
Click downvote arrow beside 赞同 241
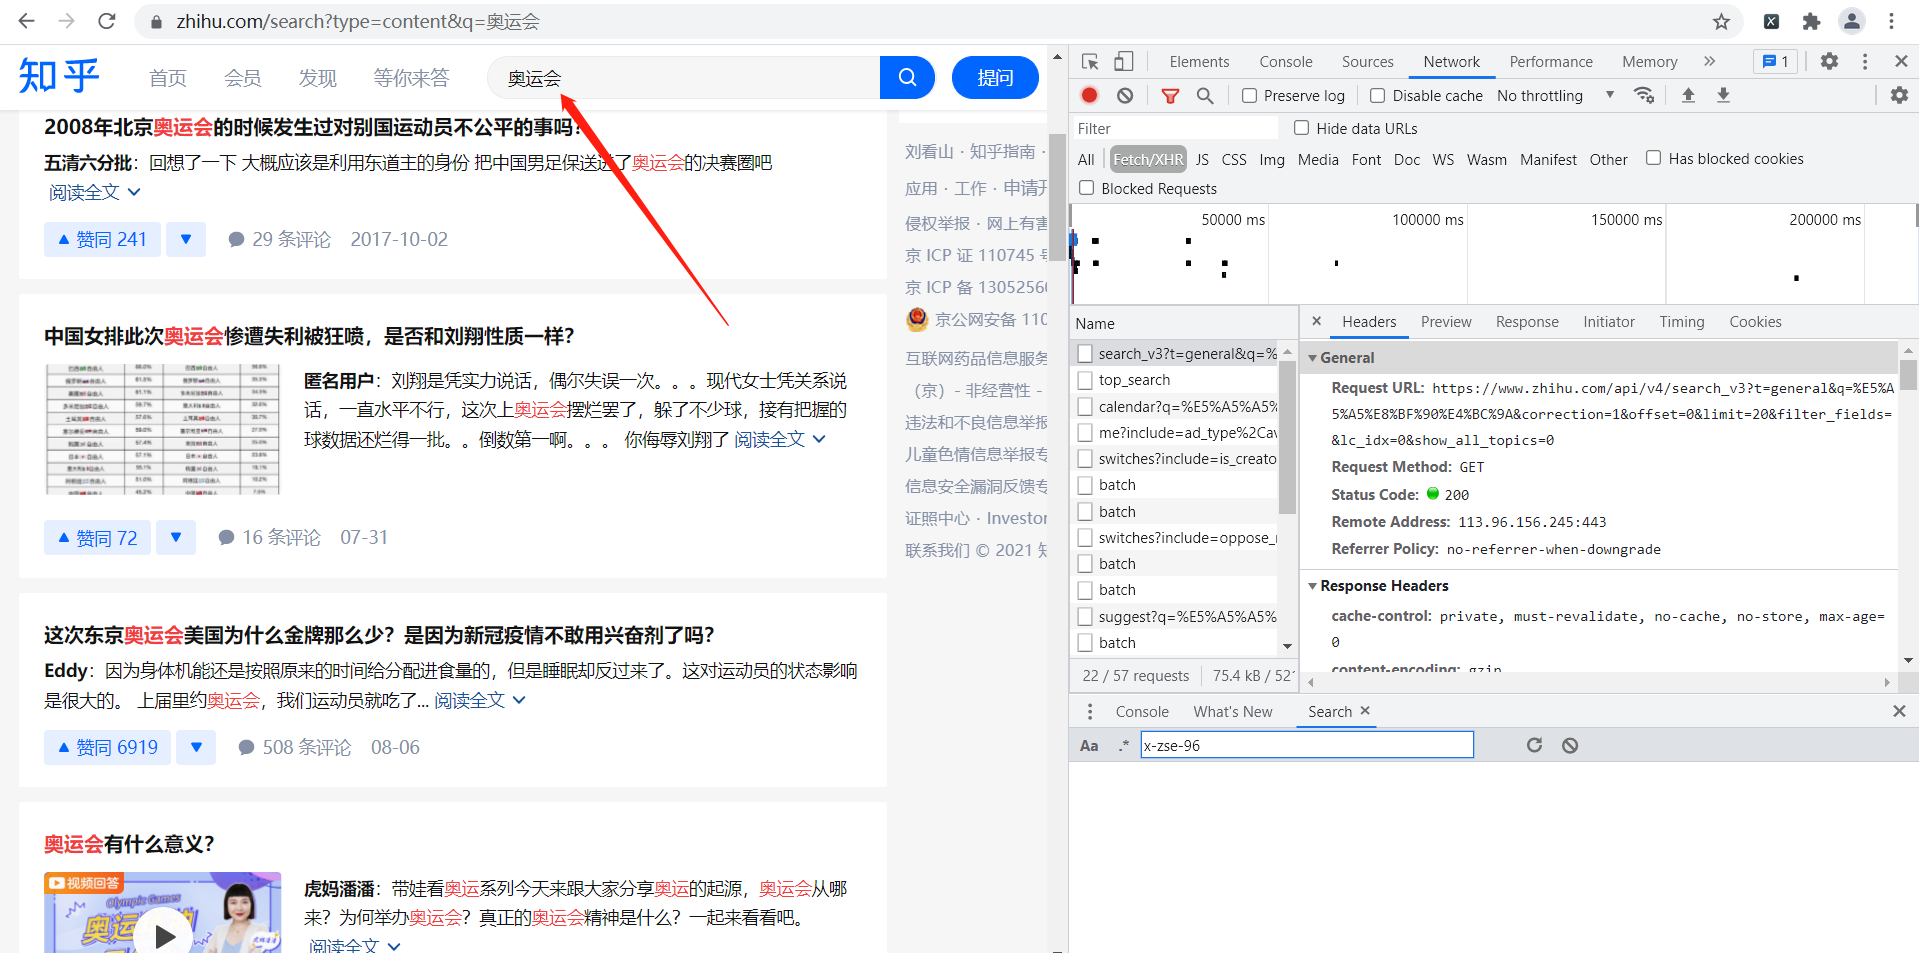[x=186, y=239]
